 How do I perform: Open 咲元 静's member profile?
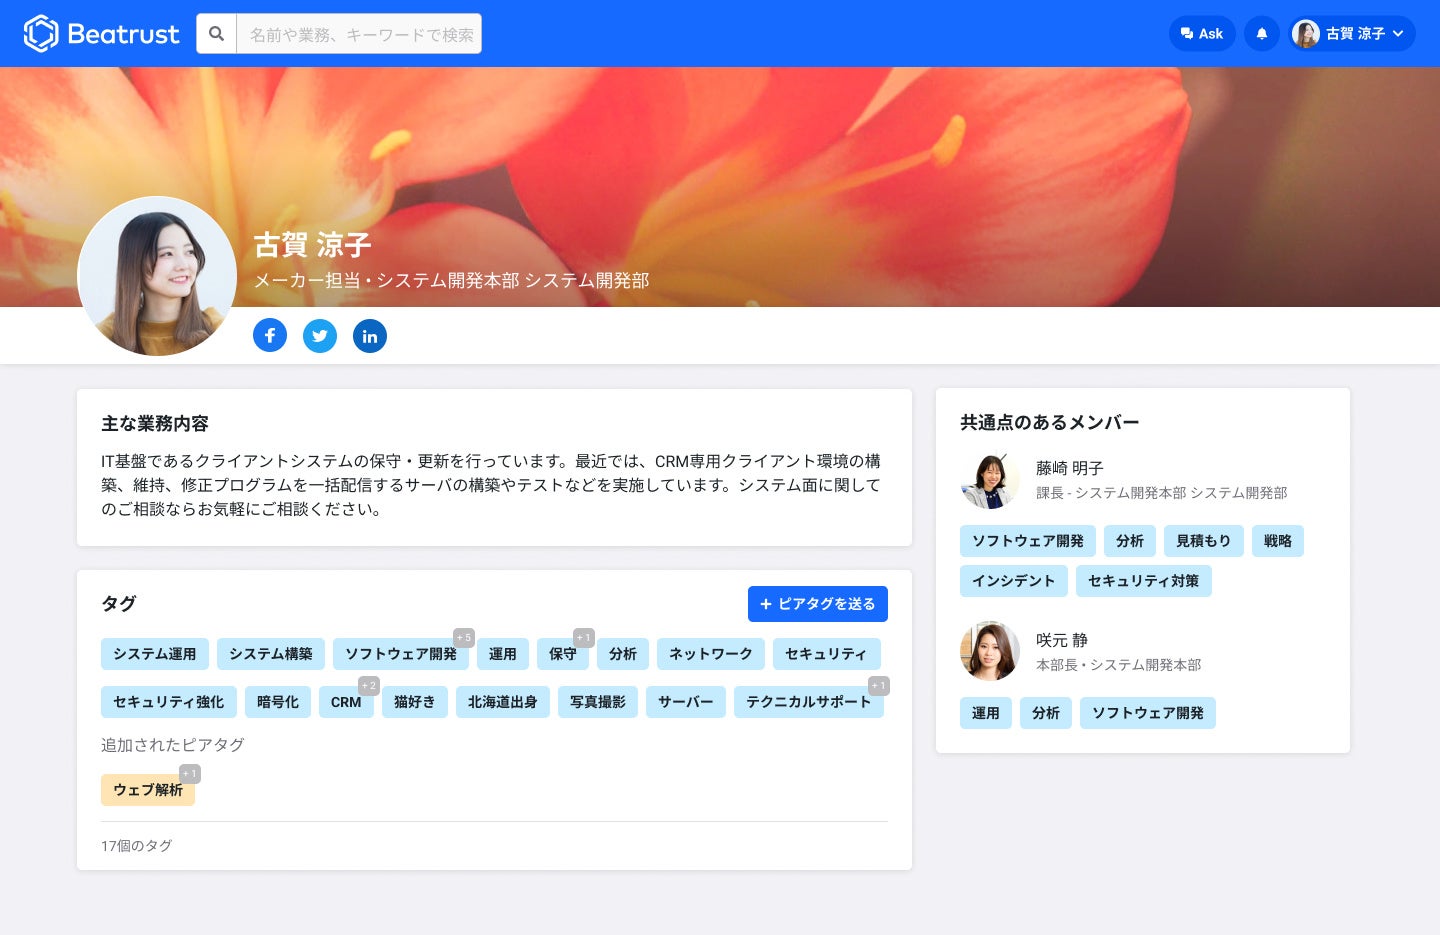coord(1062,640)
